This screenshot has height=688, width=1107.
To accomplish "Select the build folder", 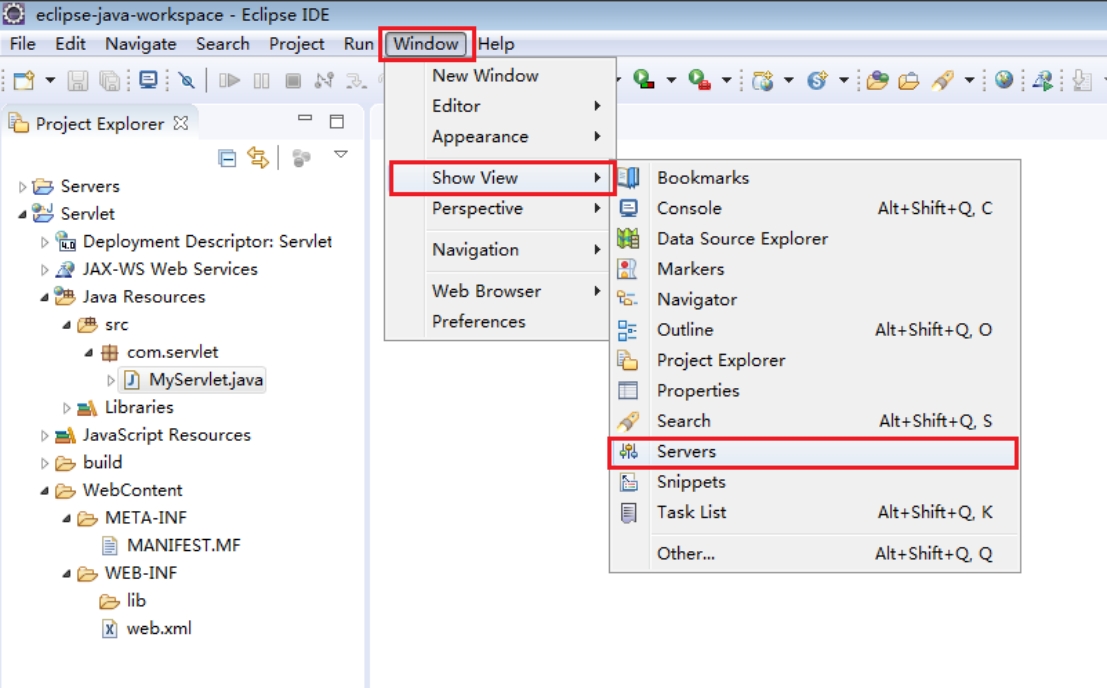I will point(102,462).
